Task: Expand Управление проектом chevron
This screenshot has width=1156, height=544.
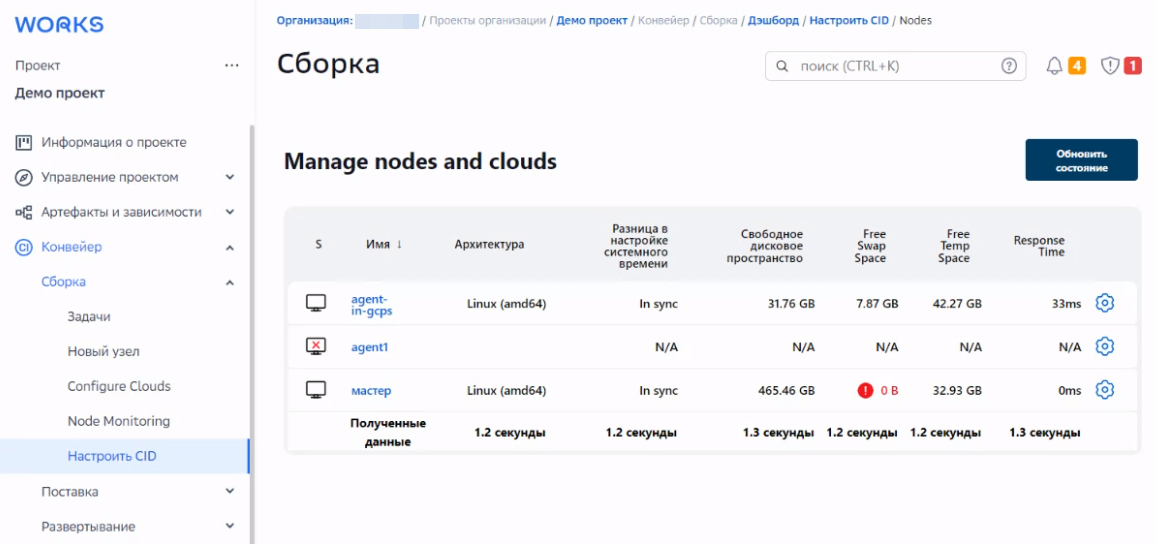Action: (230, 177)
